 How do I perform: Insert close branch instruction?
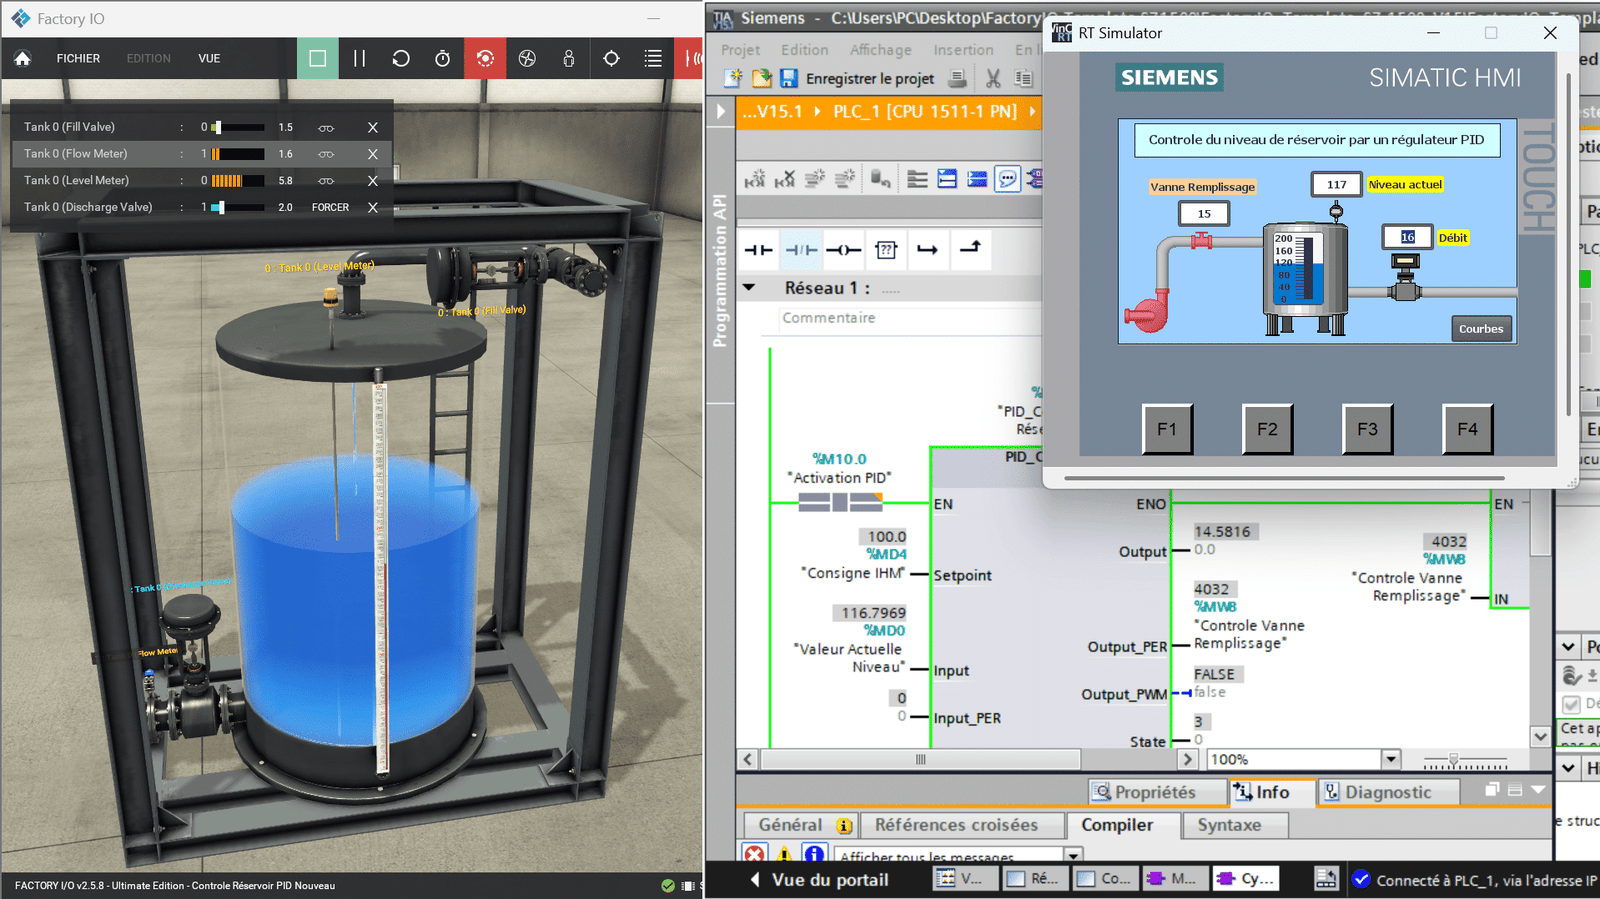tap(970, 249)
